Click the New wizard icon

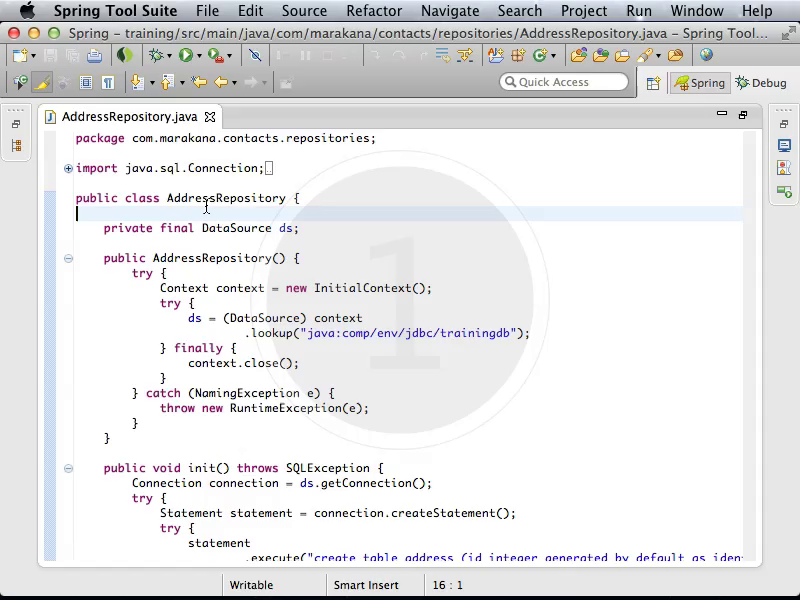pos(20,55)
